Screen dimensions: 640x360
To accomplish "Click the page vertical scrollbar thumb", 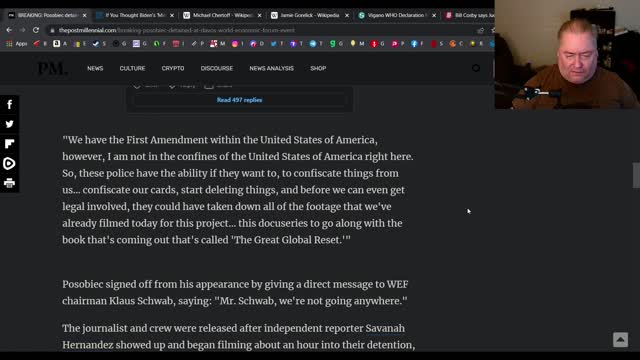I will tap(636, 175).
